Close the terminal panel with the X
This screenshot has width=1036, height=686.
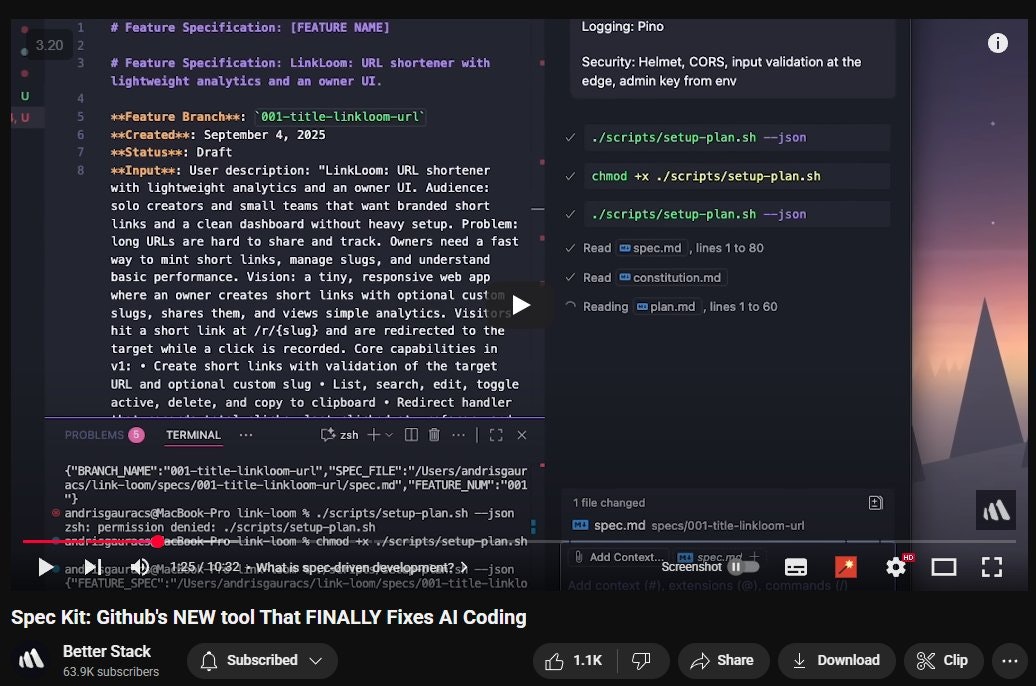pyautogui.click(x=522, y=435)
